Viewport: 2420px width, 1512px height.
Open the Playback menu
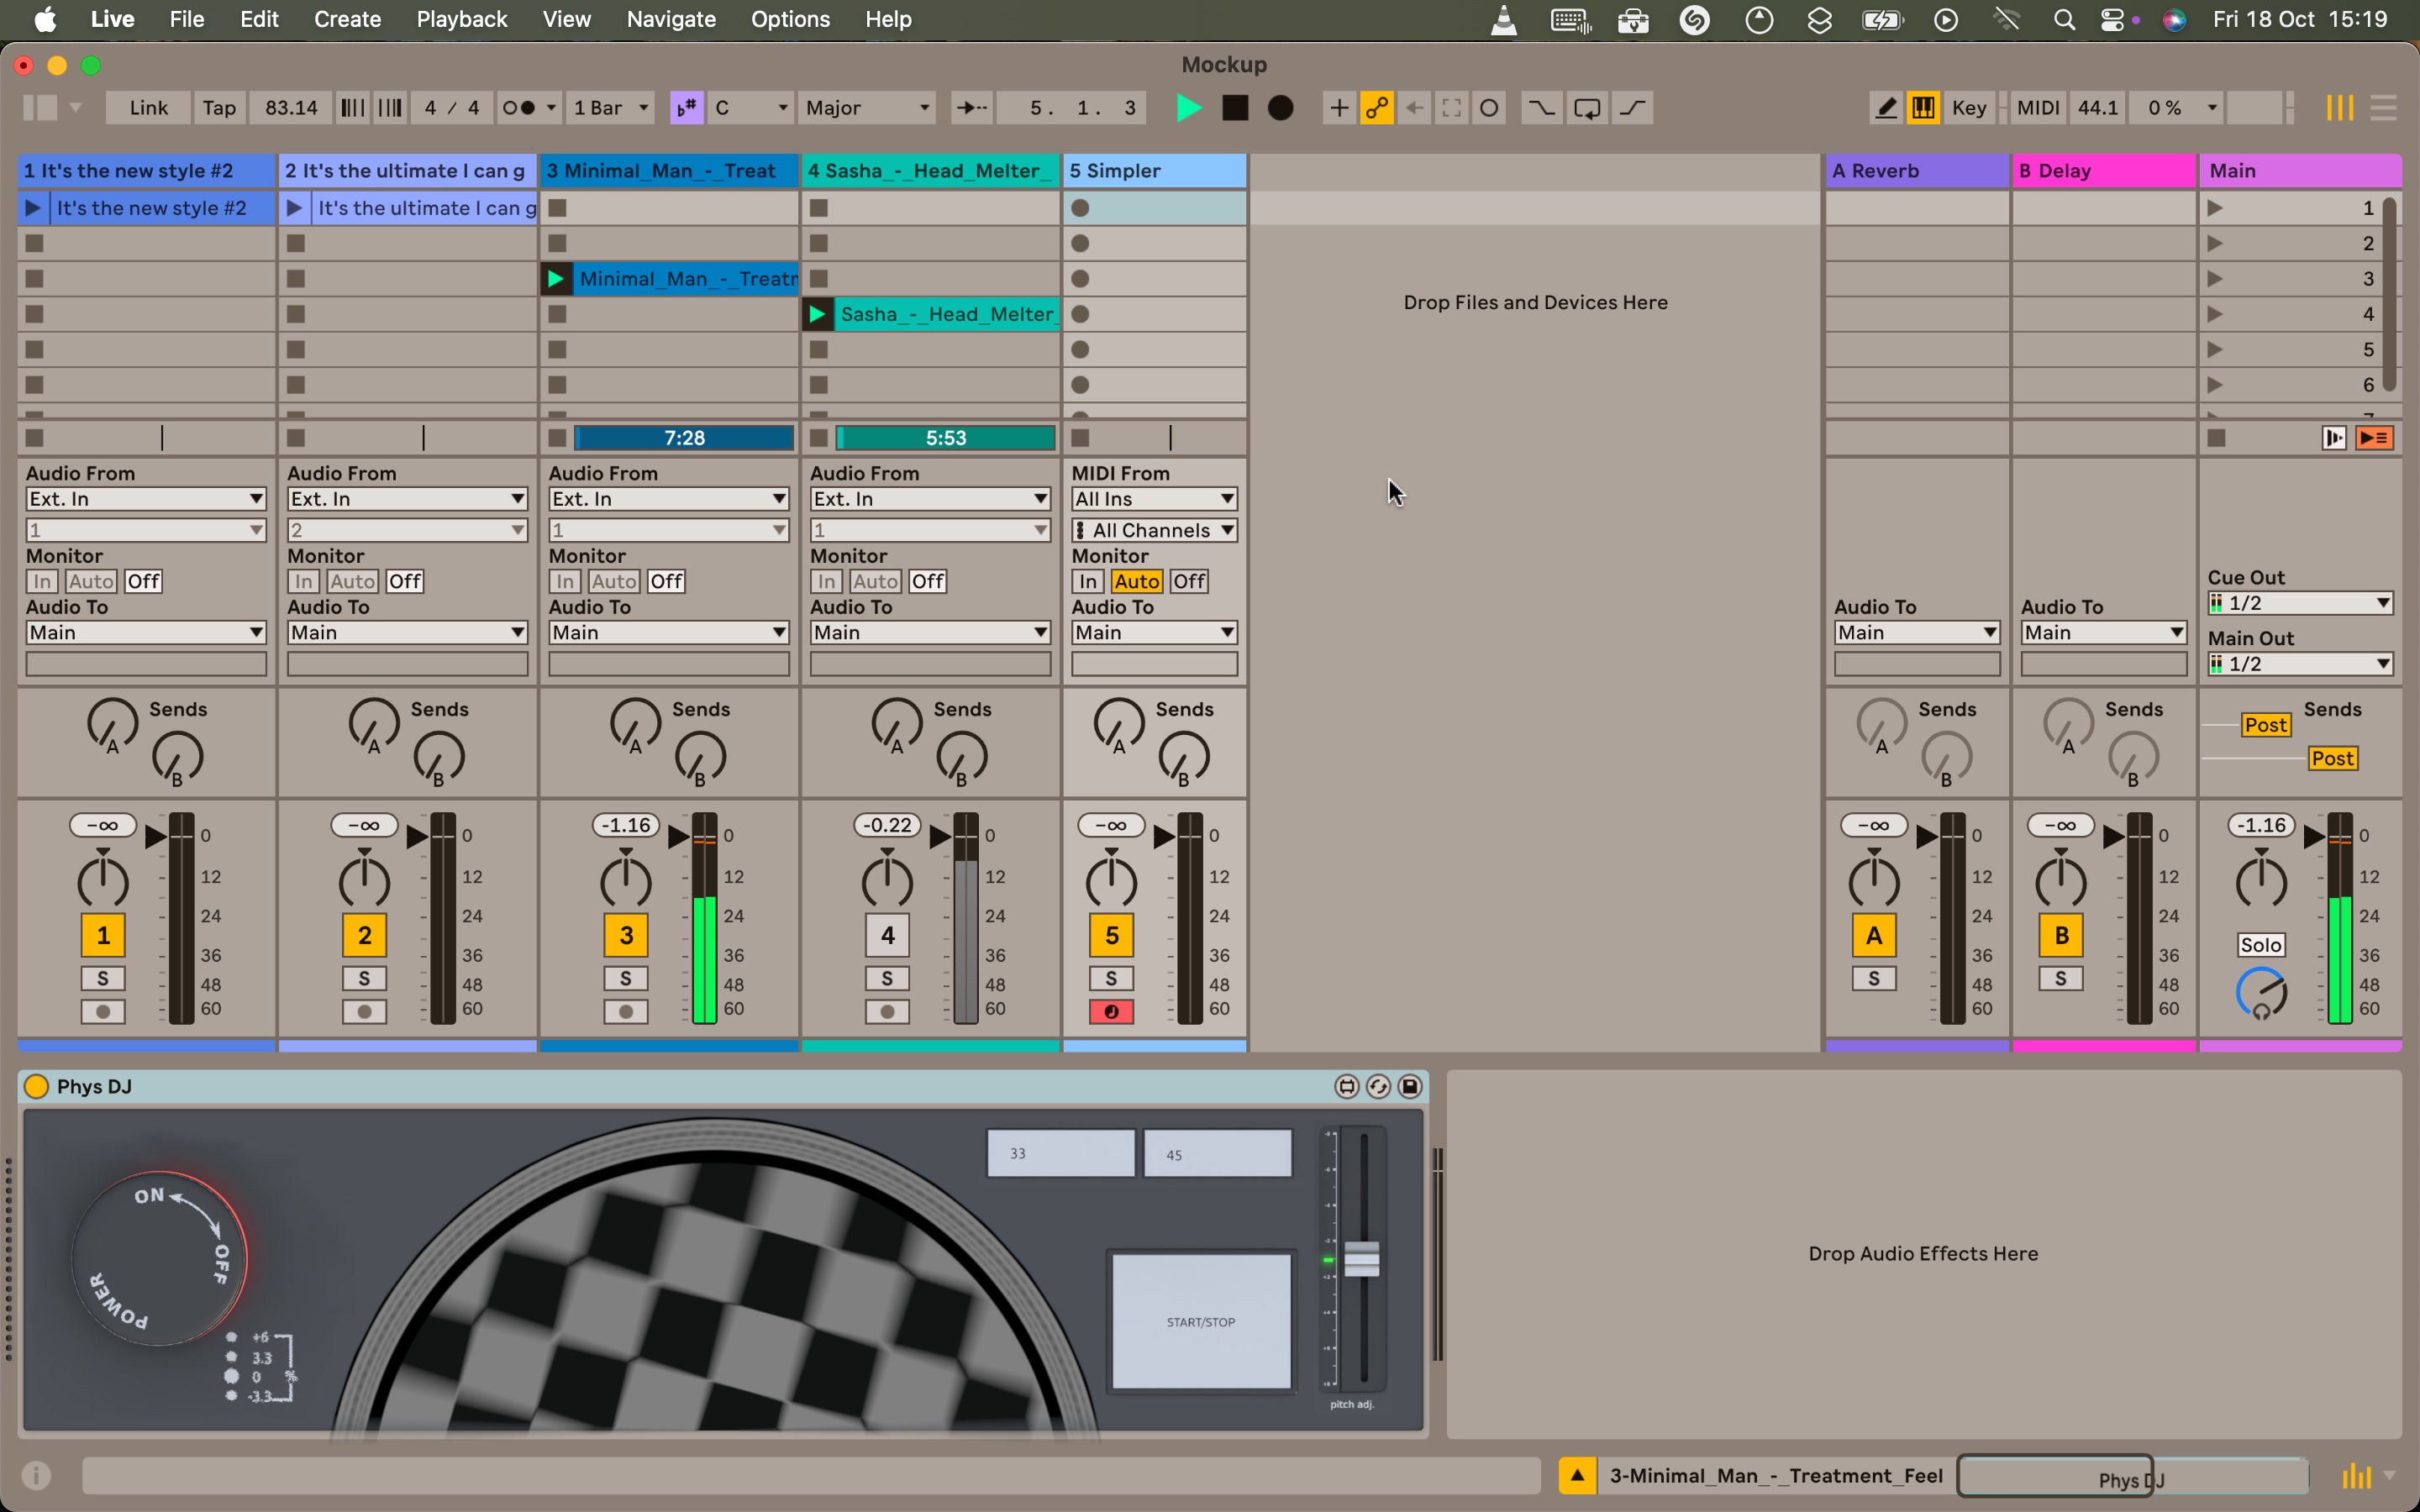(461, 19)
